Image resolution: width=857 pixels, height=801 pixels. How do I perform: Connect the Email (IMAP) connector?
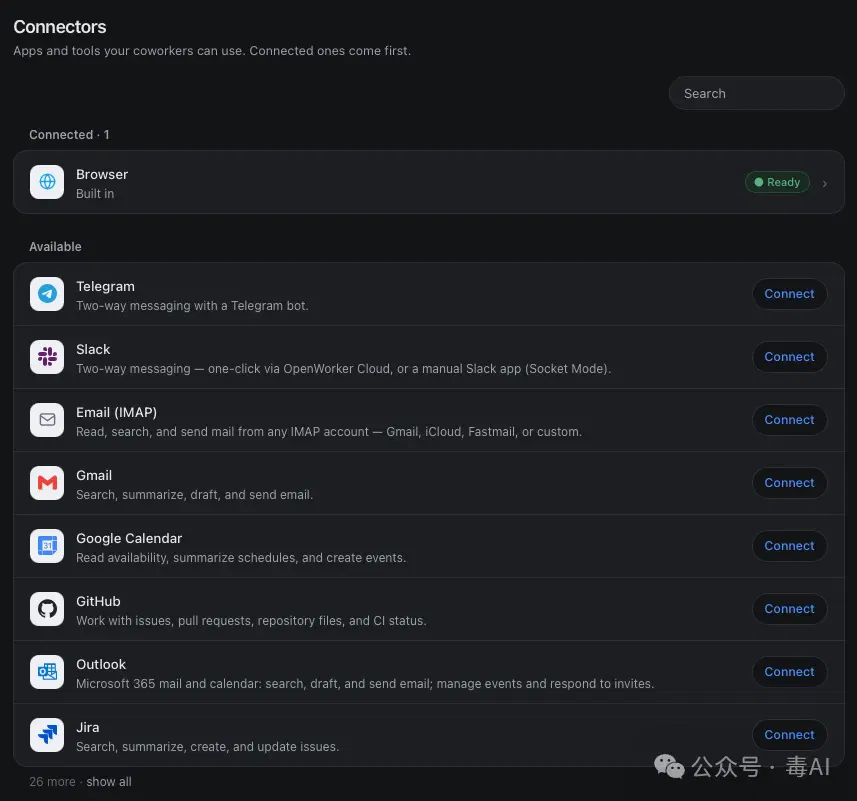(789, 420)
